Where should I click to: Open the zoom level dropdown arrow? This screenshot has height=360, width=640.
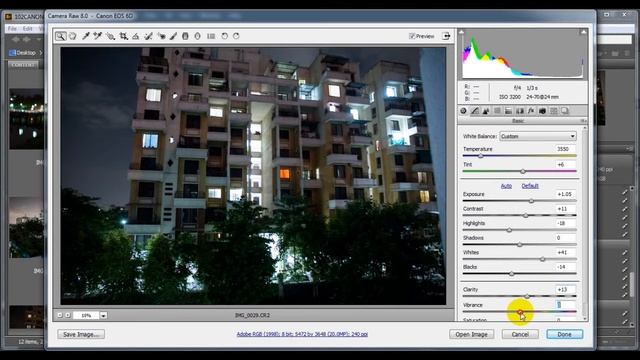tap(103, 316)
